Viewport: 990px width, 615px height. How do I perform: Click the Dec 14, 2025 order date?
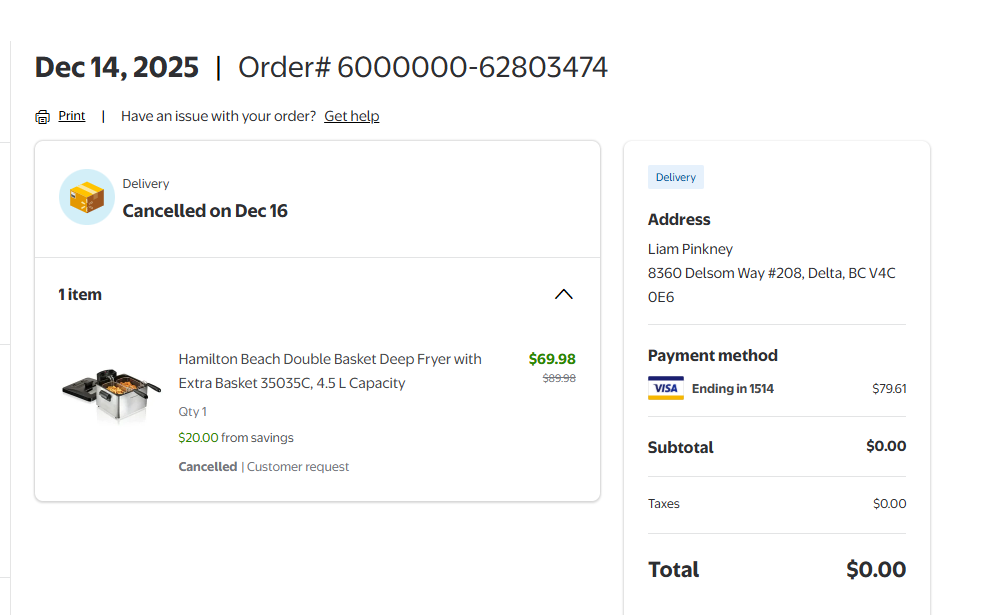click(117, 67)
